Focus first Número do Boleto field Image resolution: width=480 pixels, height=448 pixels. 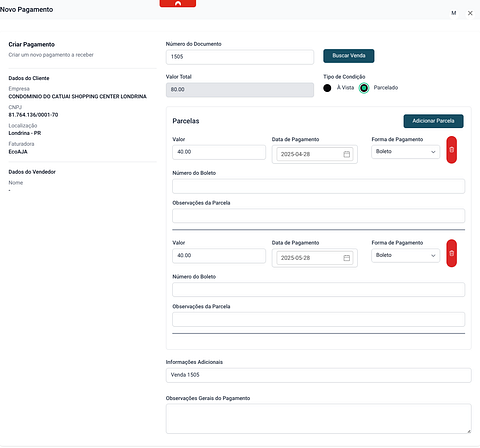coord(318,186)
